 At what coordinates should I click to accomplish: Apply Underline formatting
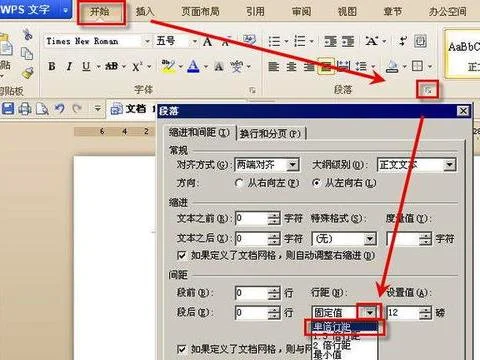pyautogui.click(x=86, y=66)
